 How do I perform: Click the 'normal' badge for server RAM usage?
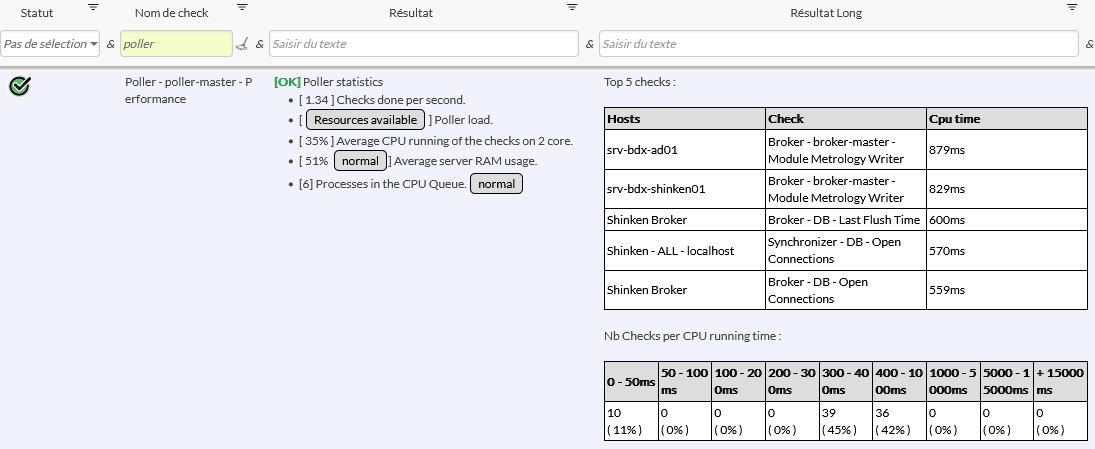coord(360,161)
